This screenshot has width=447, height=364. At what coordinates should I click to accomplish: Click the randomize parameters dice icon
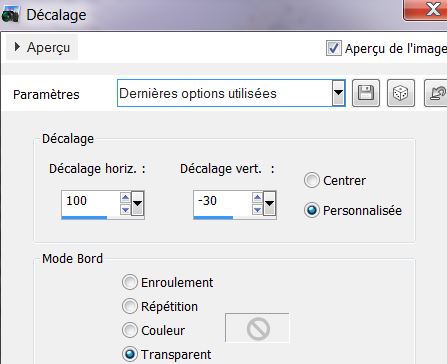401,93
